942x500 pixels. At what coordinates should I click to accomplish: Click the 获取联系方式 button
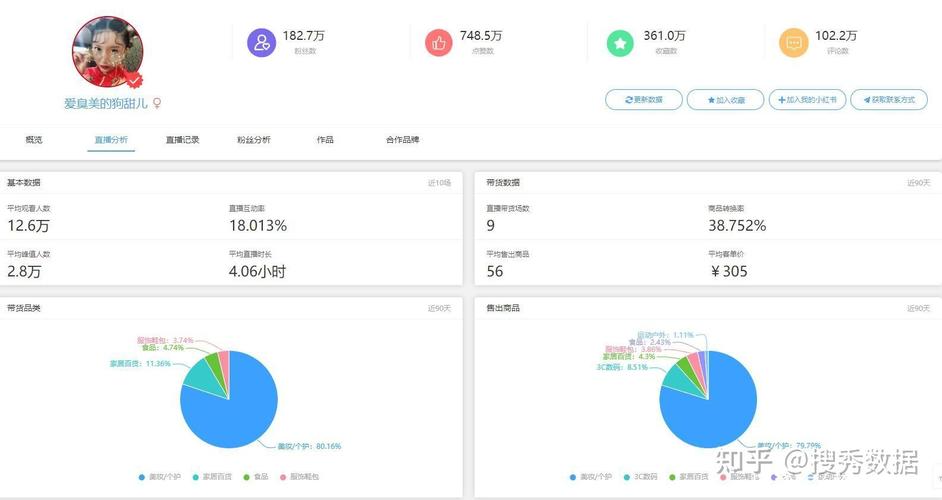pos(888,100)
